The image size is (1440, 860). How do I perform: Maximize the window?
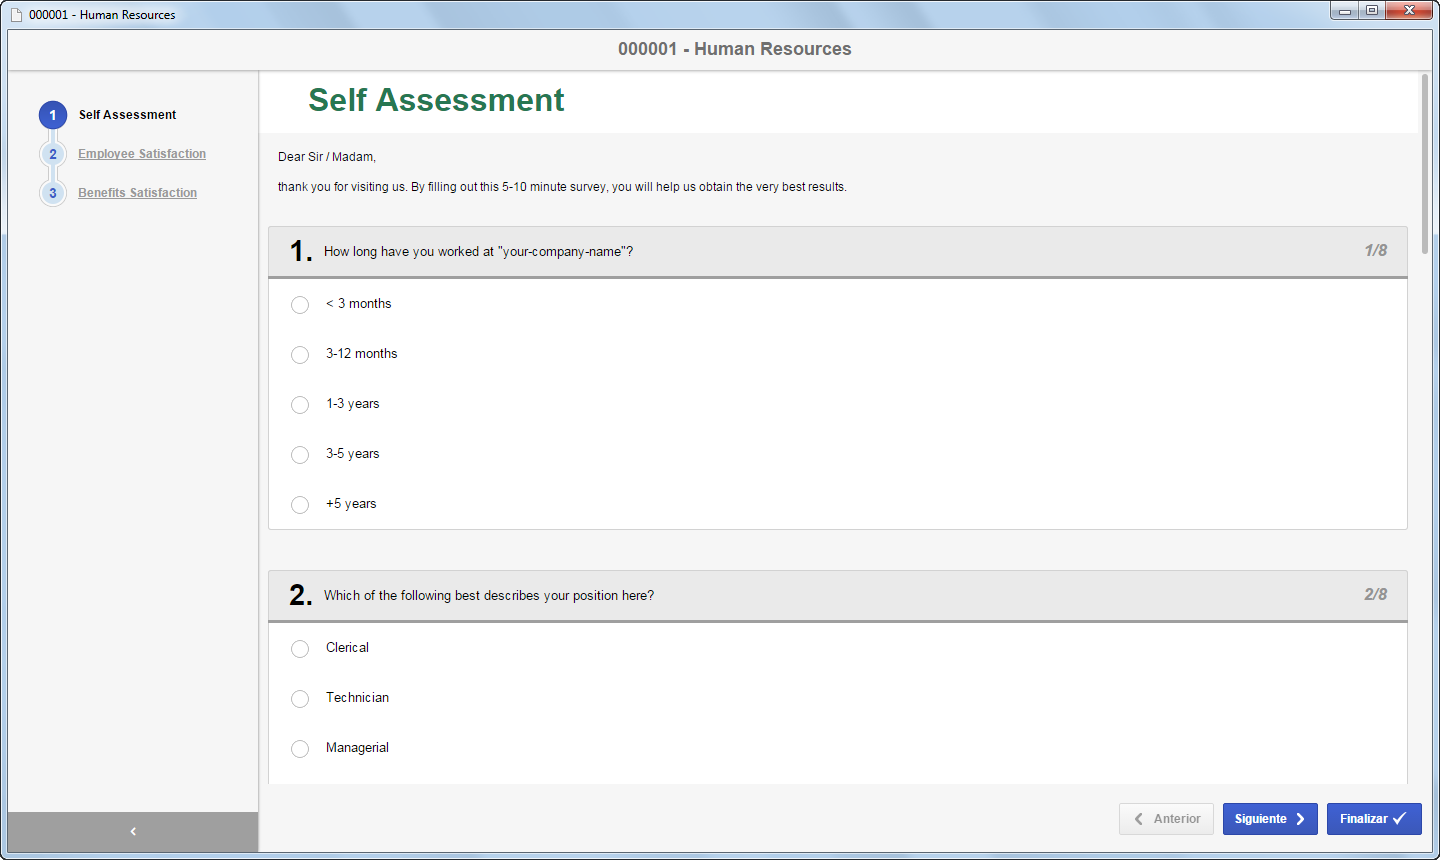tap(1372, 10)
